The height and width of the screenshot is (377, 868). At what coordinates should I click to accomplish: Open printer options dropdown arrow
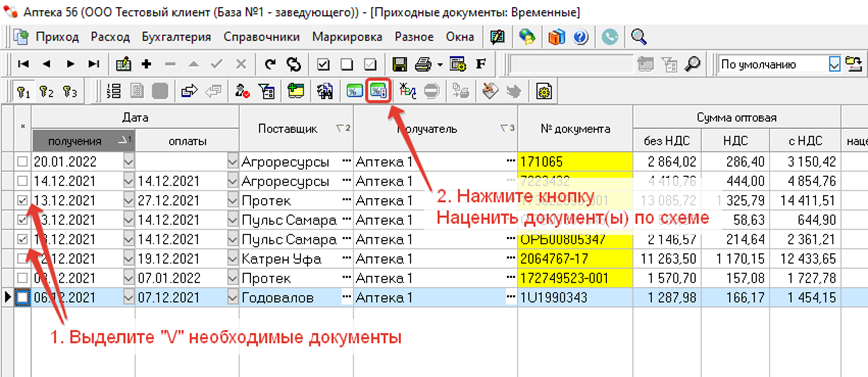tap(440, 65)
